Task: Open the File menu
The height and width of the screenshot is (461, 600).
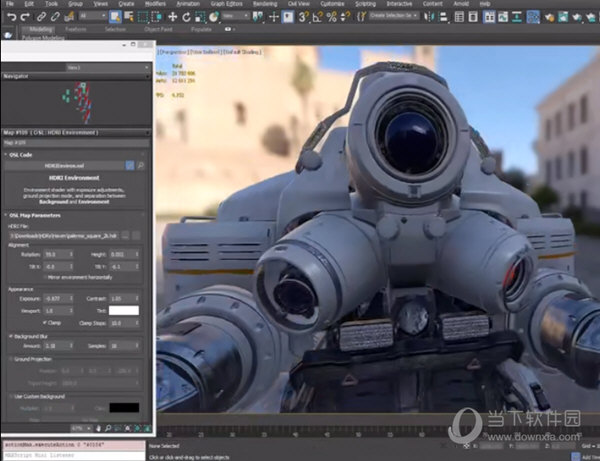Action: click(10, 4)
